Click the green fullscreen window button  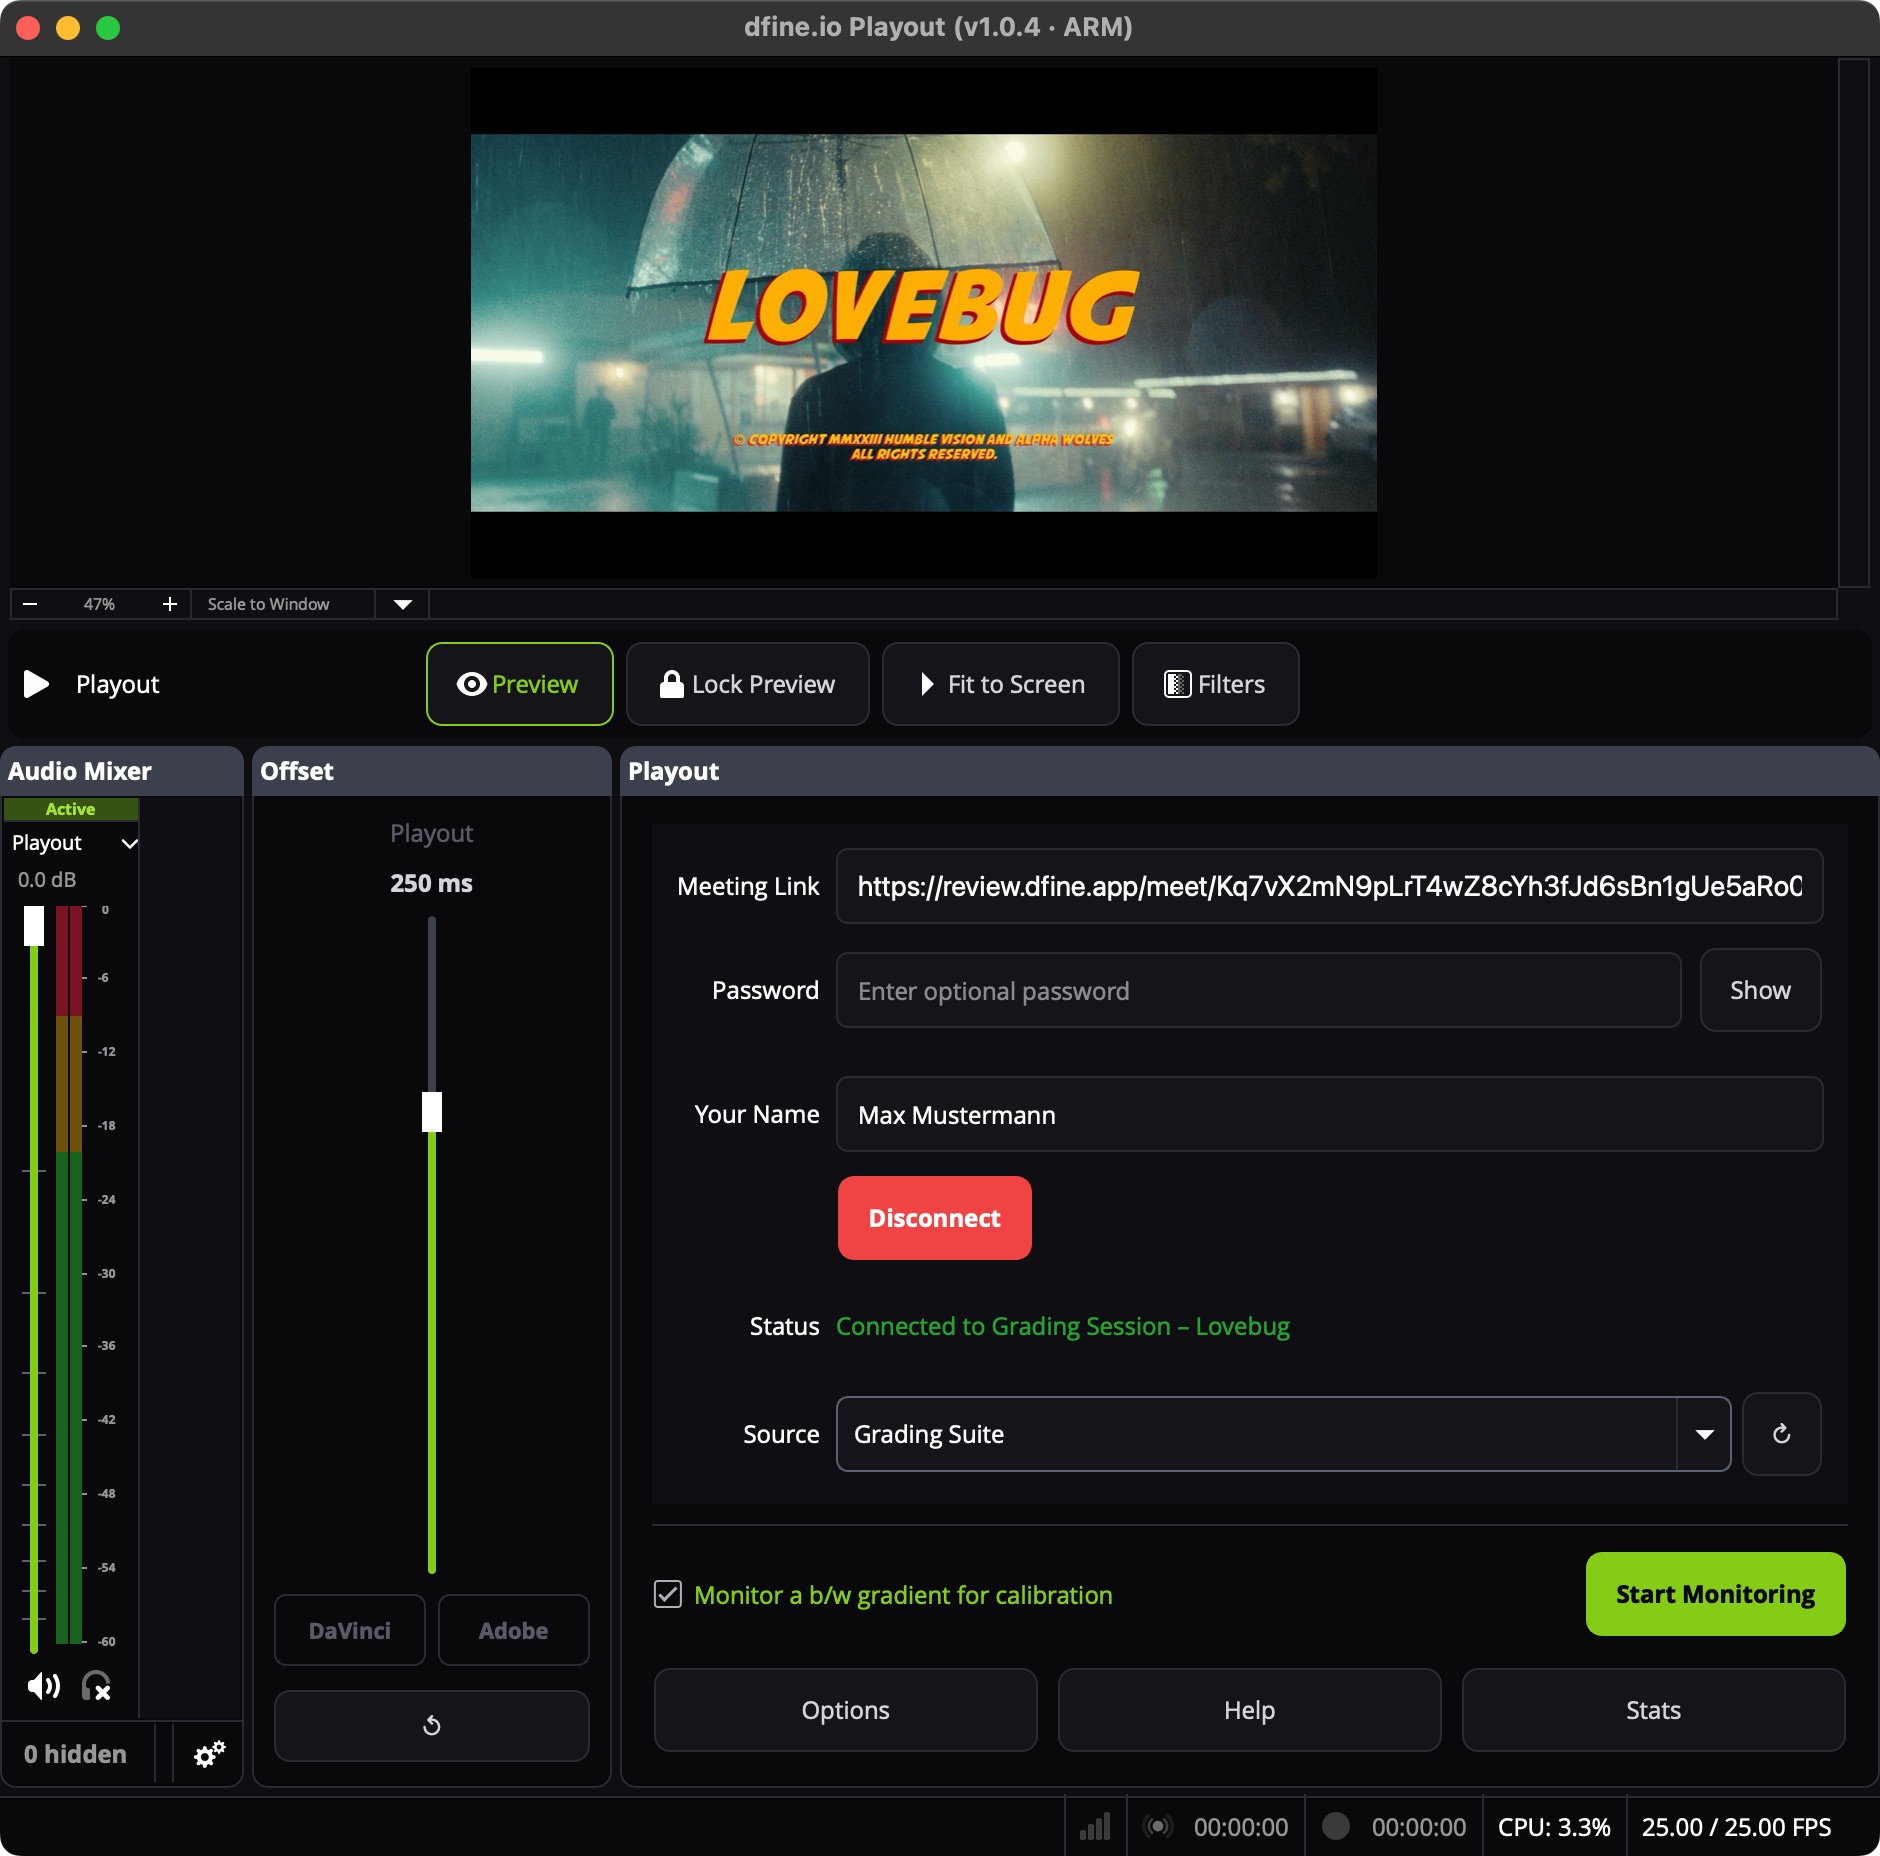point(108,28)
